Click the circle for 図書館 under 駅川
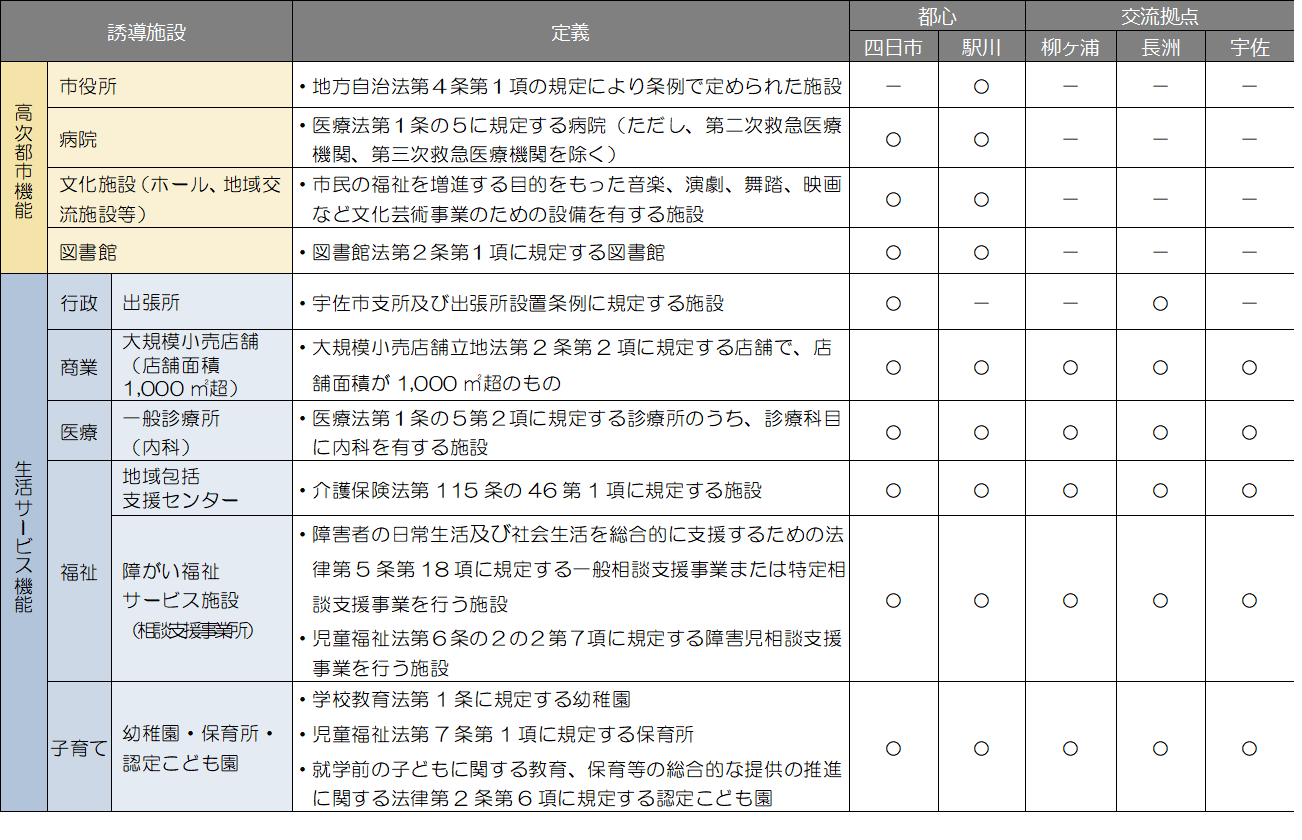 (x=981, y=252)
